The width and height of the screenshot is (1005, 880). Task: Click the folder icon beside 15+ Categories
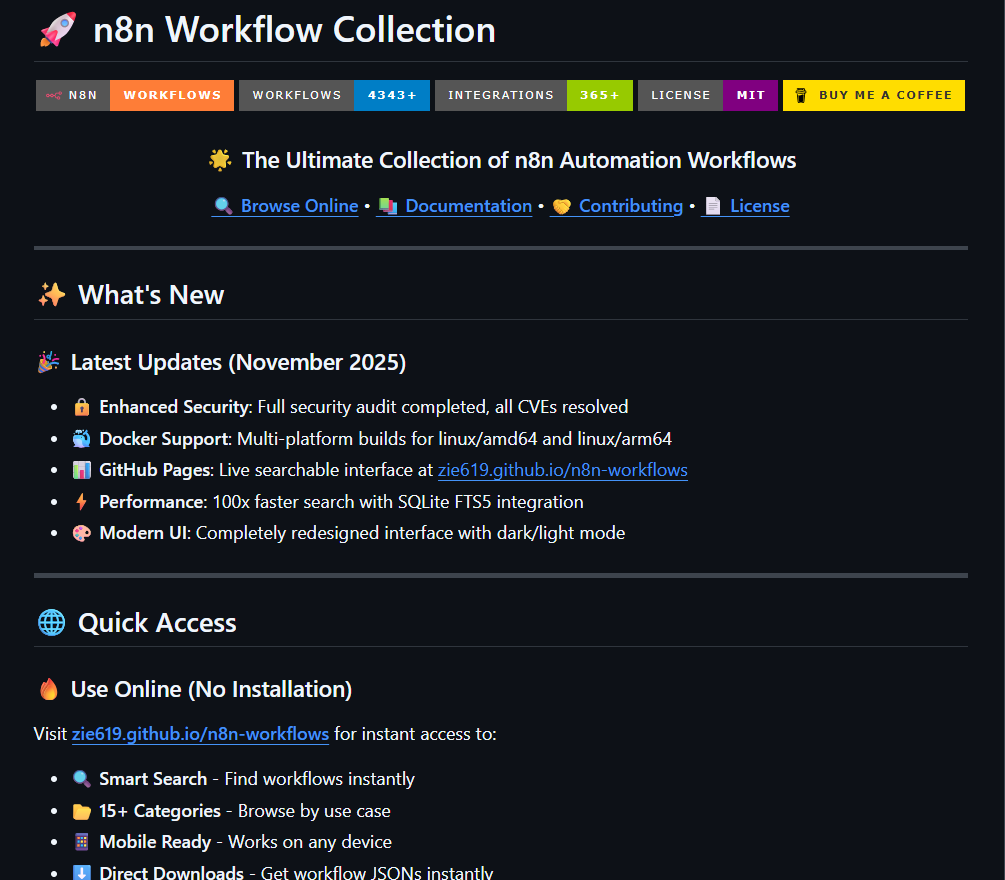[81, 811]
